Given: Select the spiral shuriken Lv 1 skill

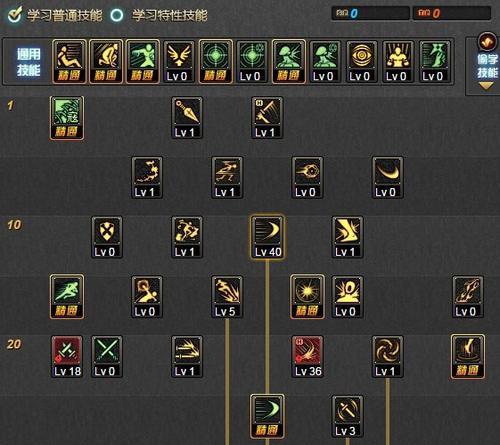Looking at the screenshot, I should click(387, 357).
